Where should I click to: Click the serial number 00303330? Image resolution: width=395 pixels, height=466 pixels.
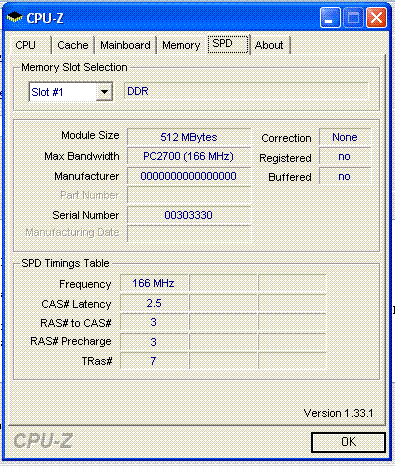[189, 215]
